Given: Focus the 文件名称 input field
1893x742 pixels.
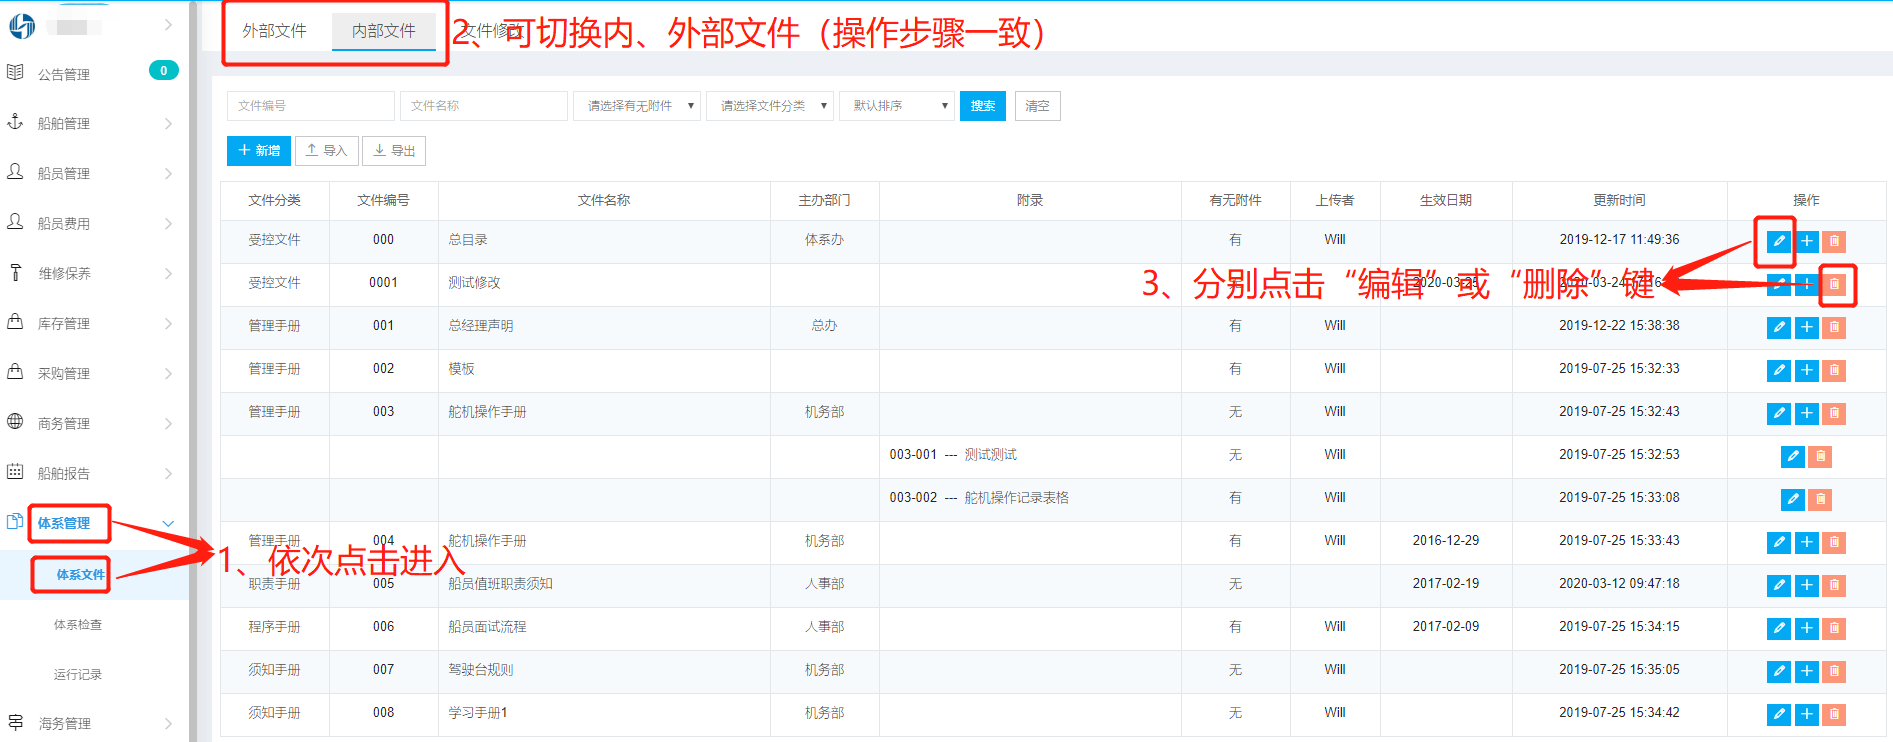Looking at the screenshot, I should [x=484, y=106].
